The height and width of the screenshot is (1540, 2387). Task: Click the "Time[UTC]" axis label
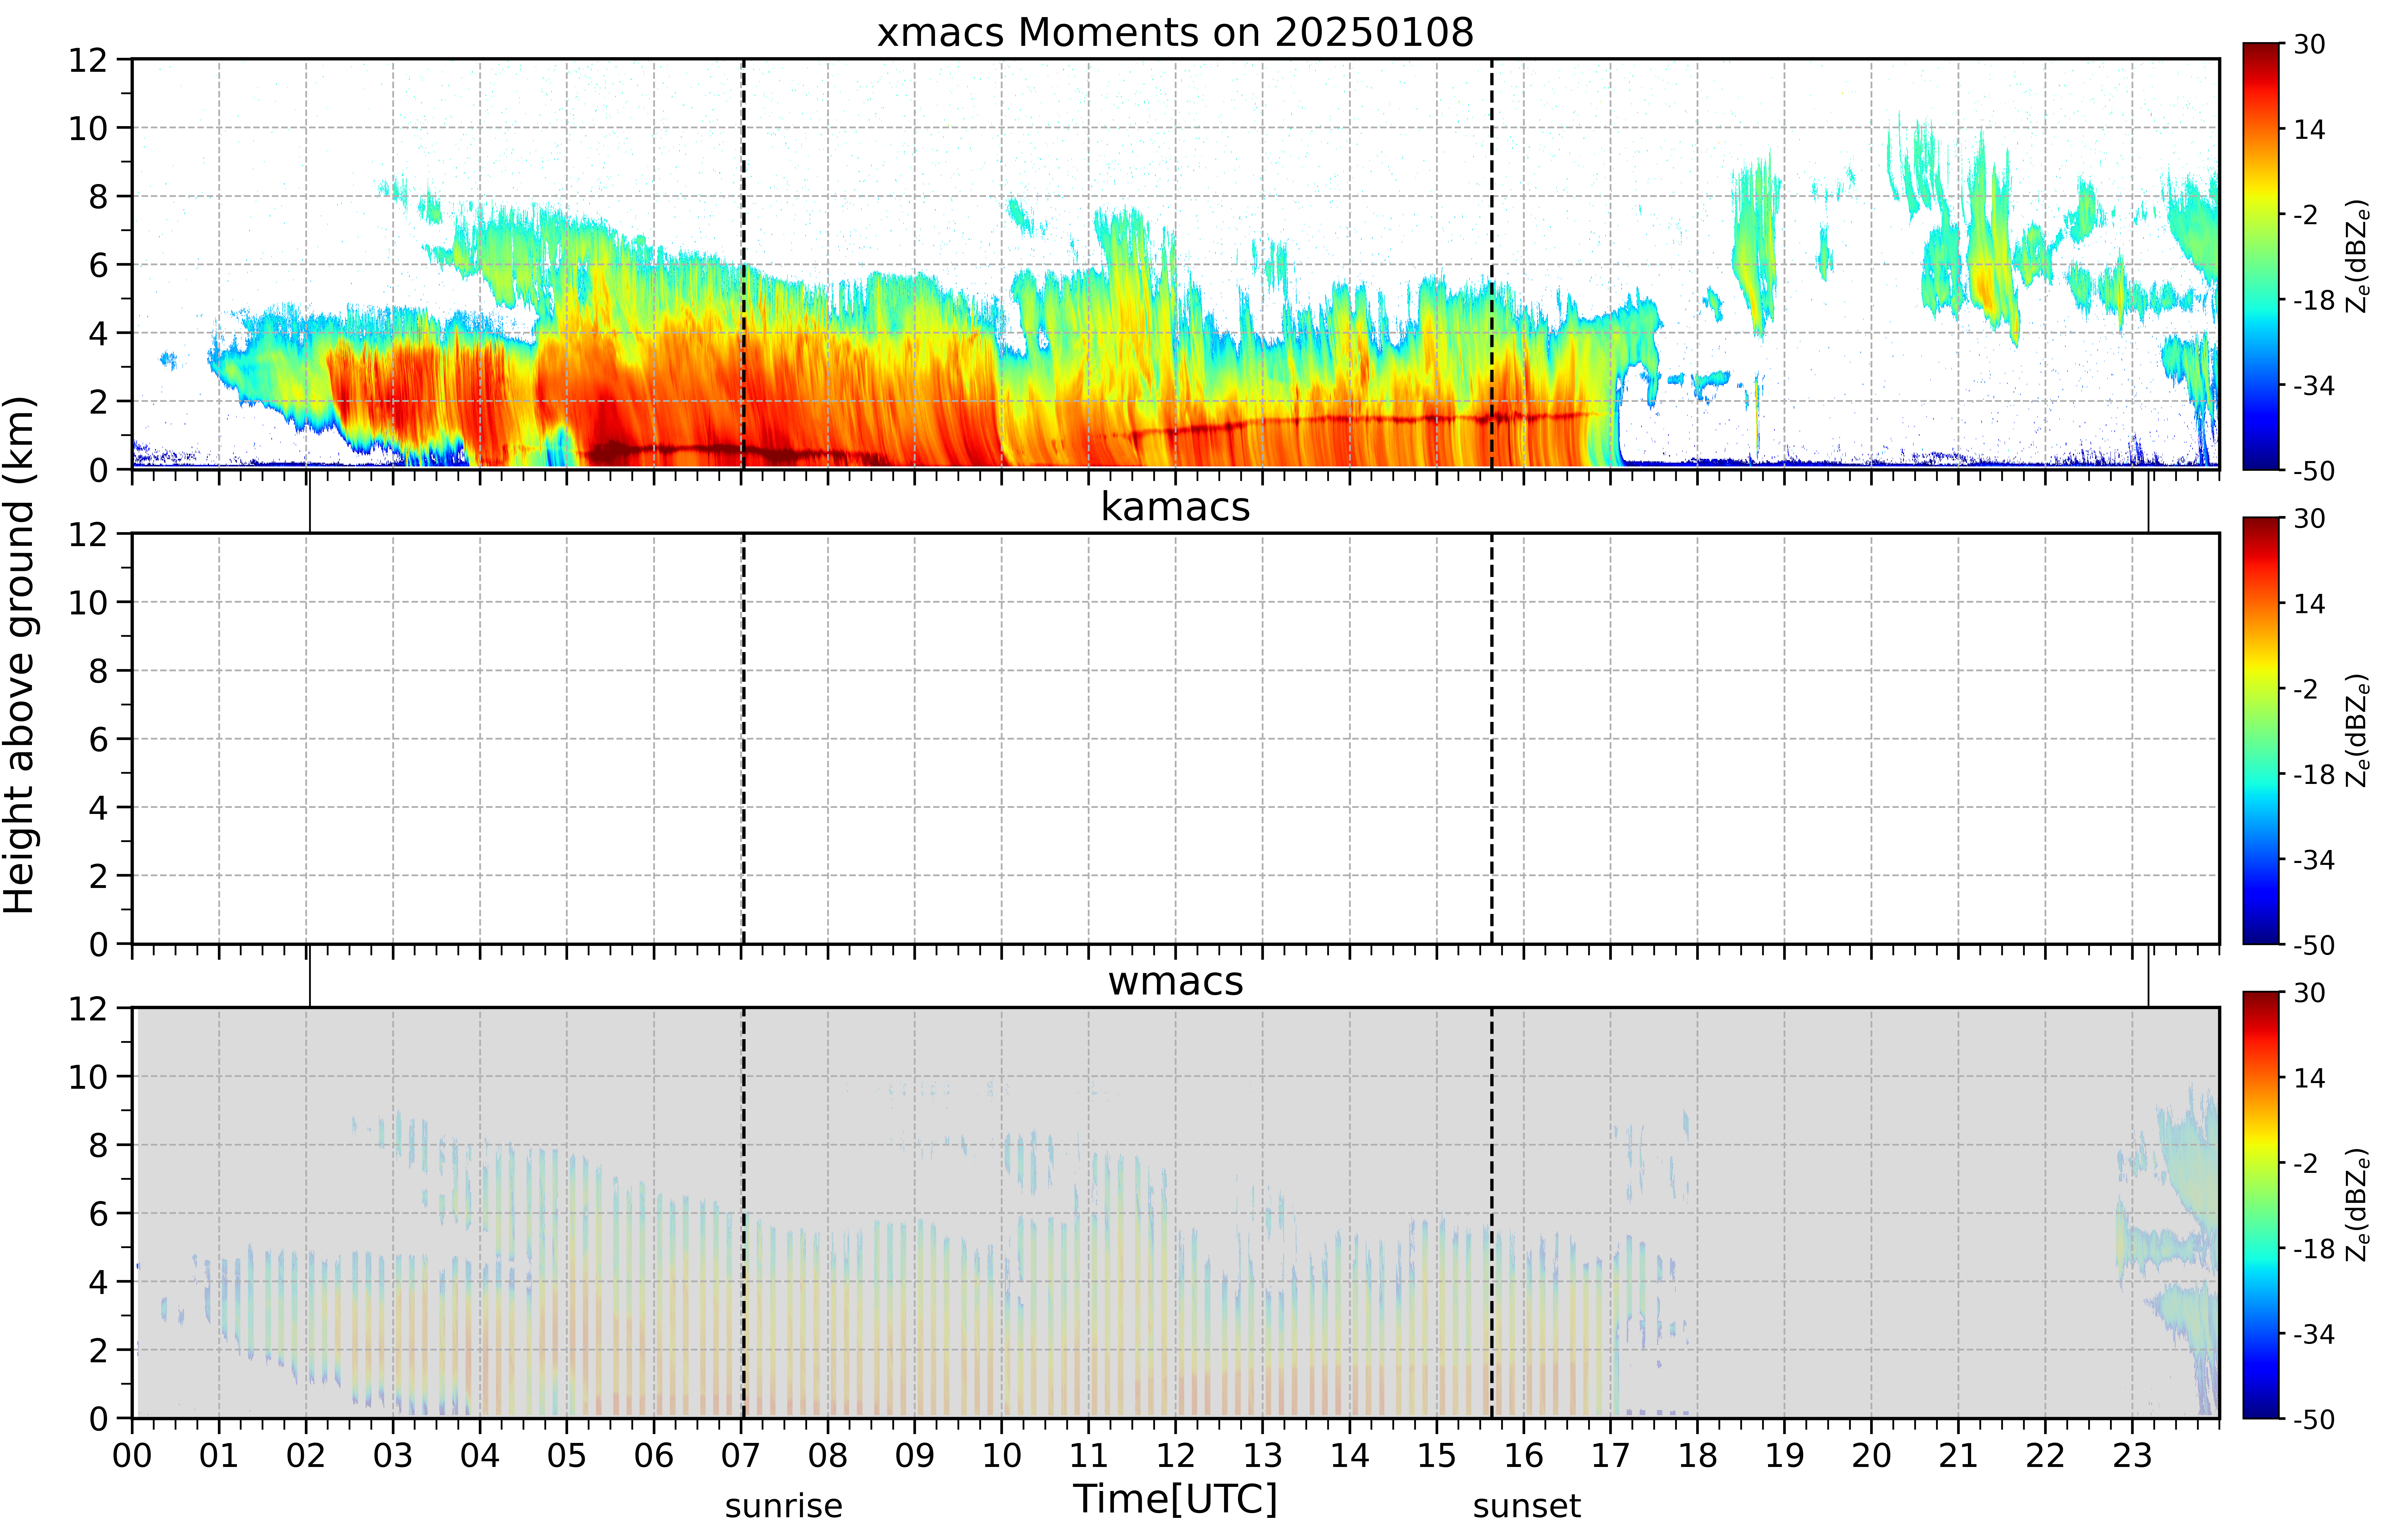click(1175, 1499)
